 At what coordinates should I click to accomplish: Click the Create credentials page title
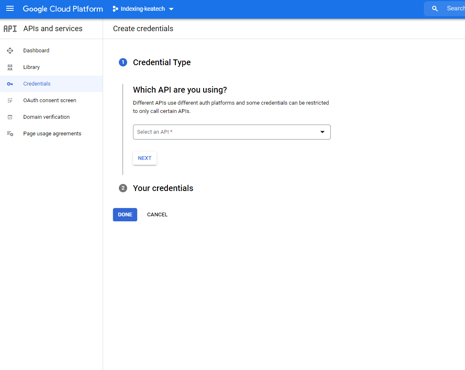coord(143,29)
